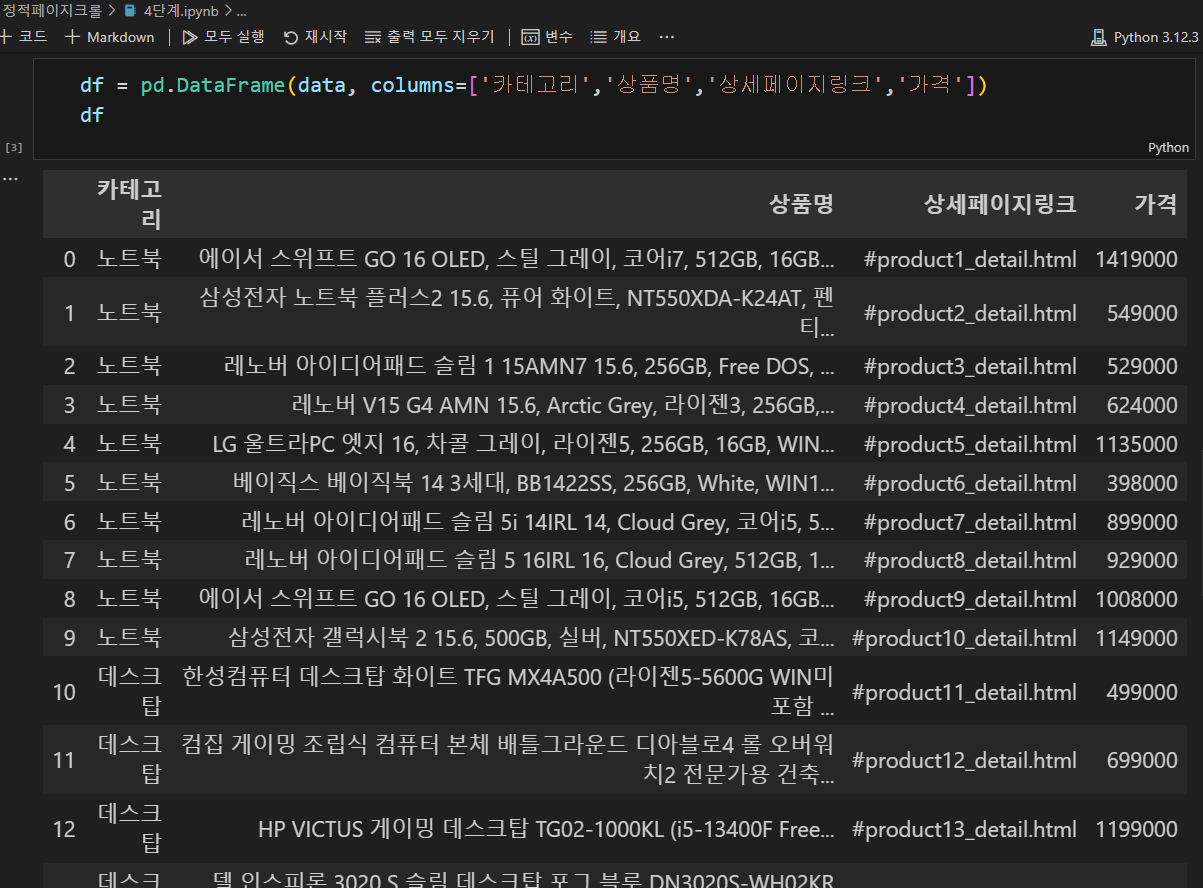Click the price value 1149000
The image size is (1203, 888).
[1136, 638]
